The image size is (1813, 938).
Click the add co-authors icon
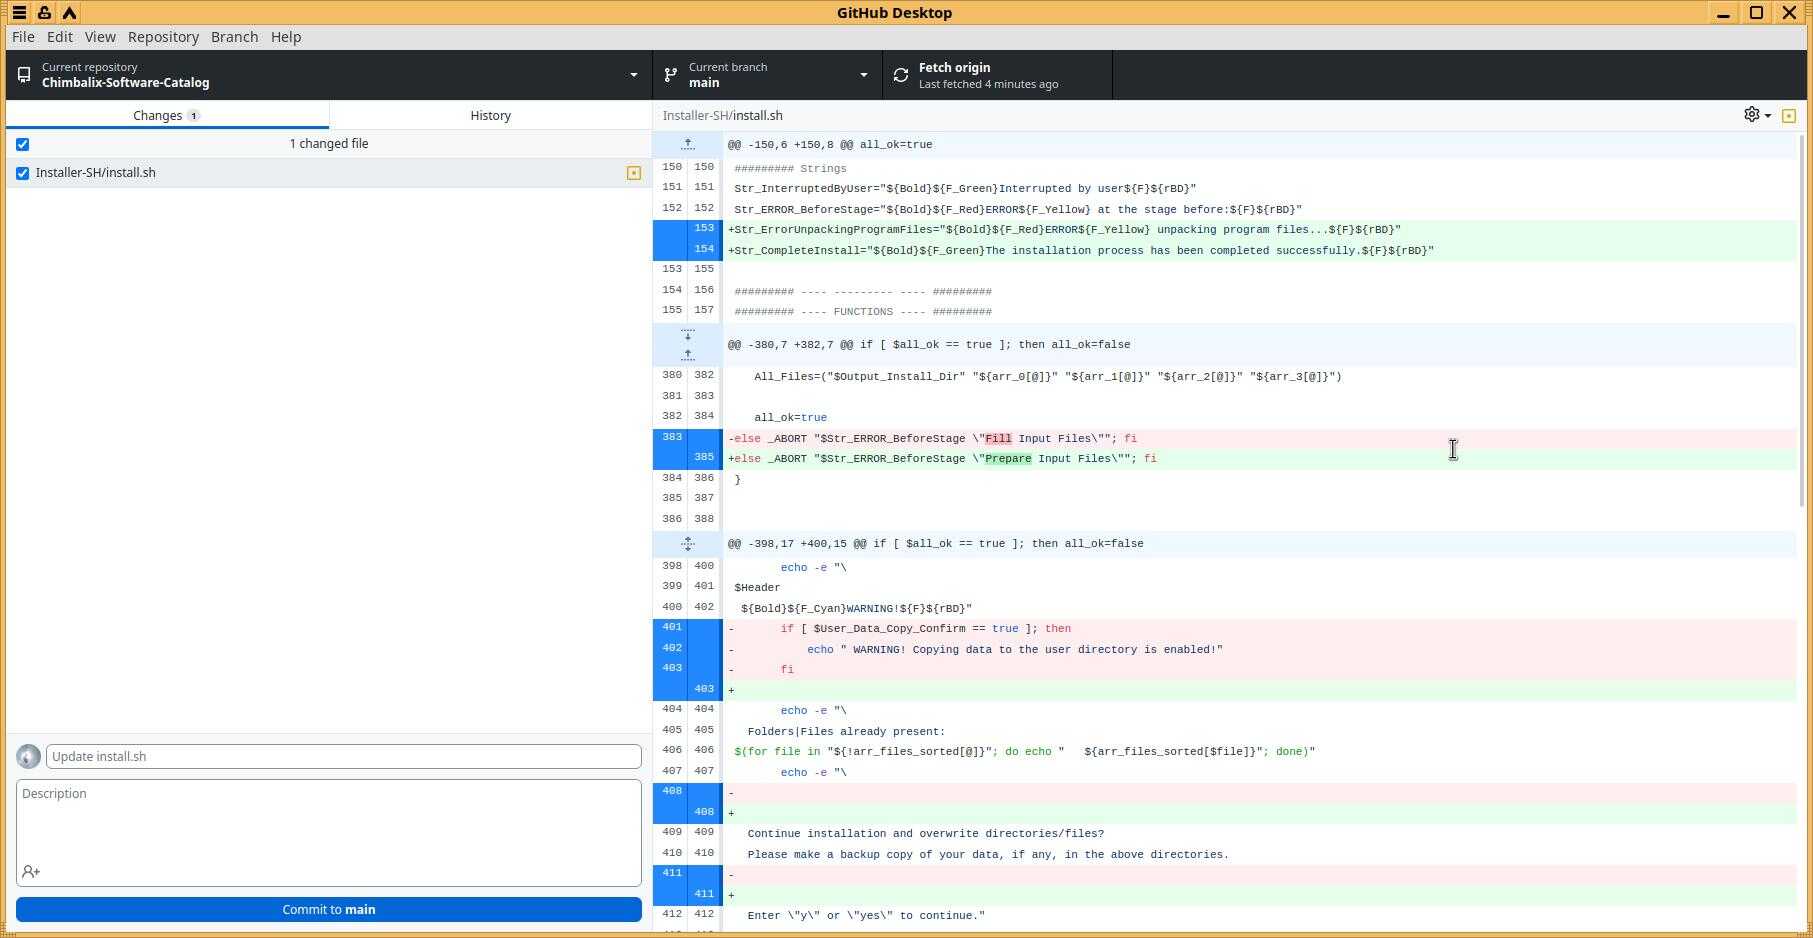pyautogui.click(x=31, y=872)
